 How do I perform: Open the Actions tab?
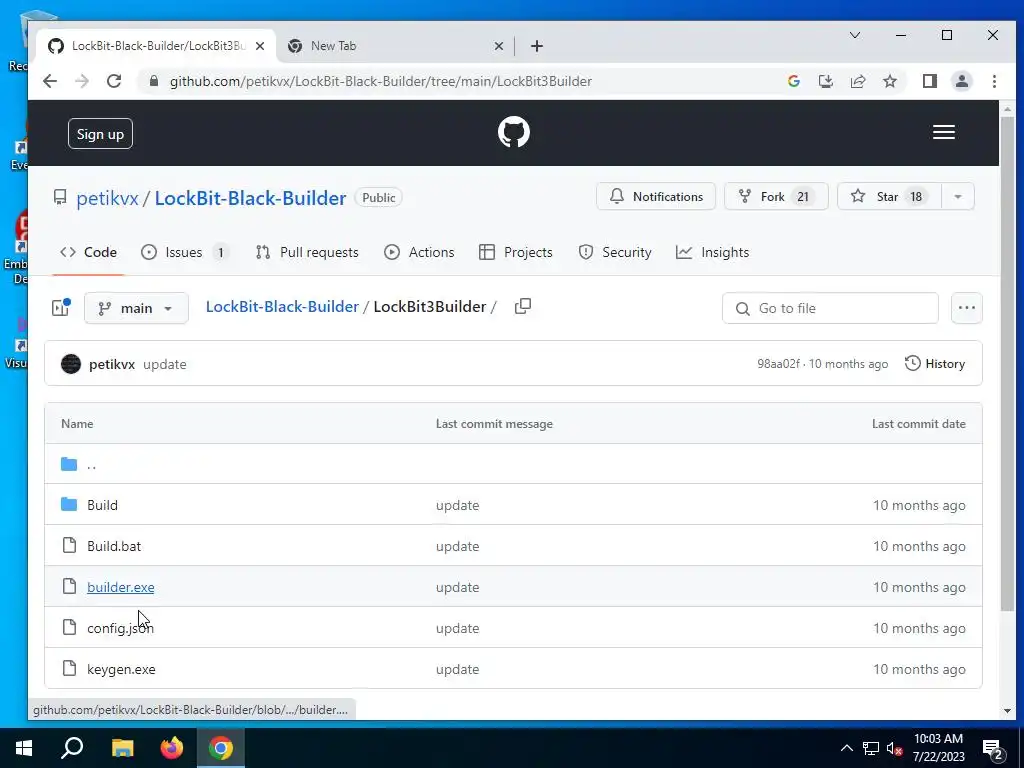pos(419,252)
